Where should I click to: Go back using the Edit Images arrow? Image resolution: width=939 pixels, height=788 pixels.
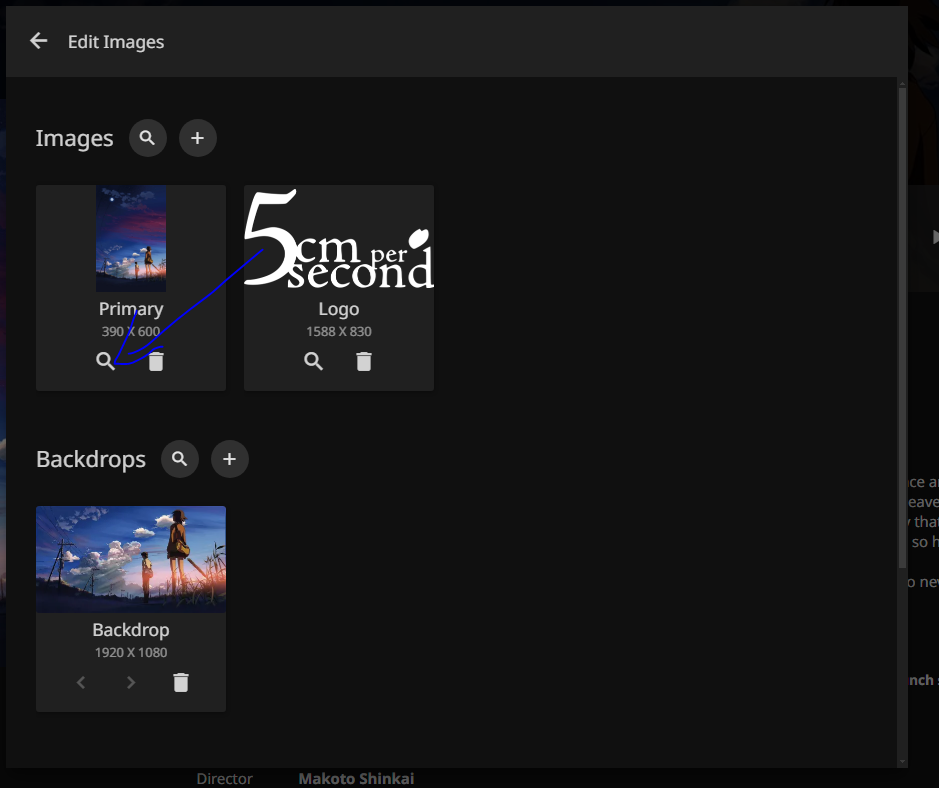pos(39,41)
